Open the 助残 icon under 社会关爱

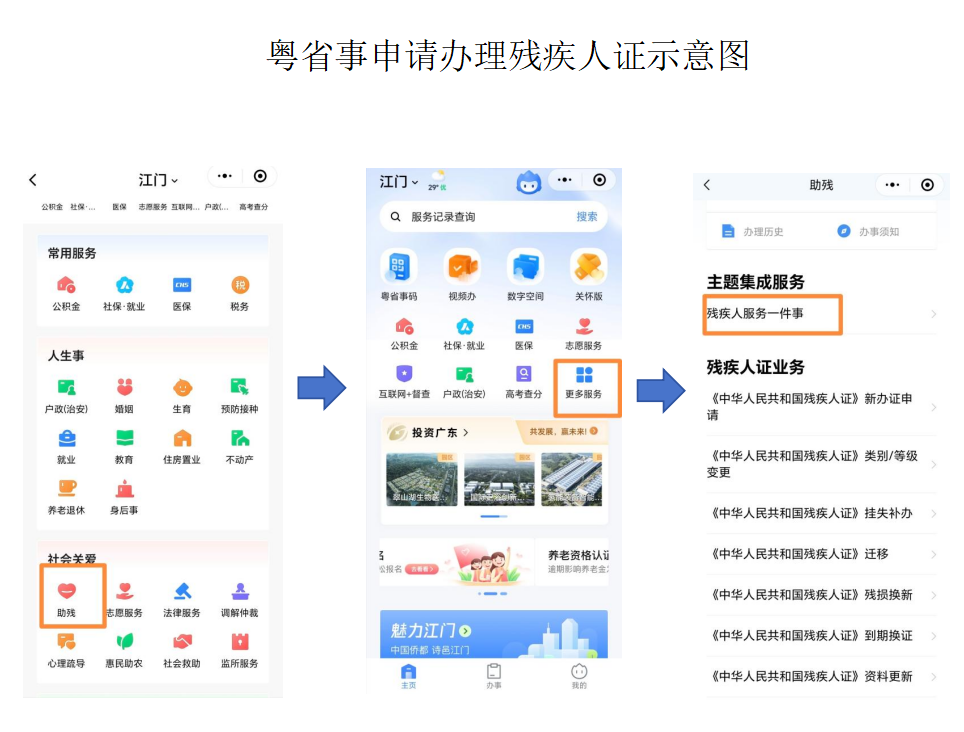click(67, 592)
